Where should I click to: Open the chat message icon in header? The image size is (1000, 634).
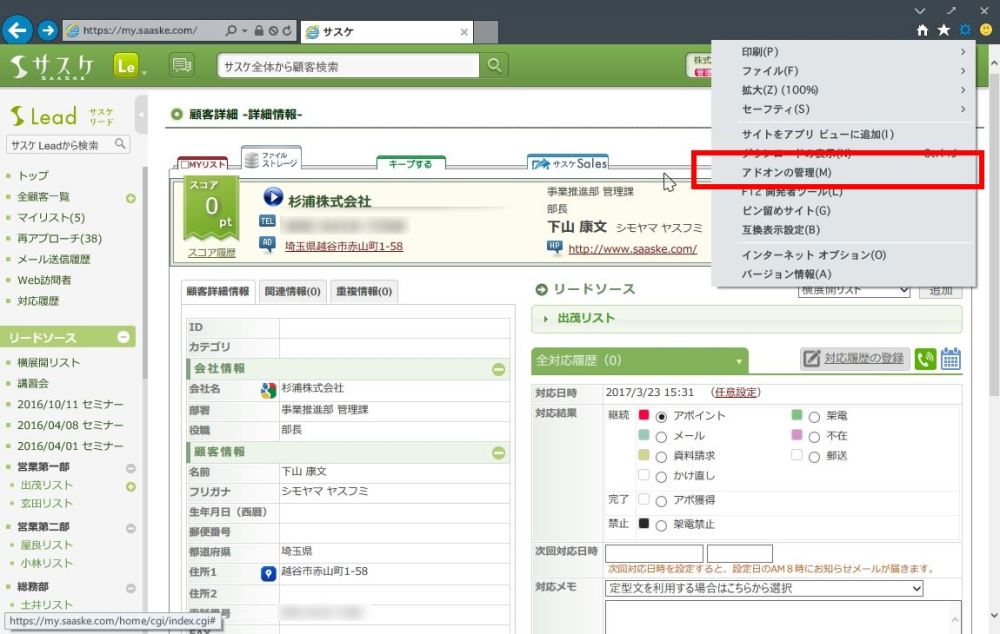181,66
